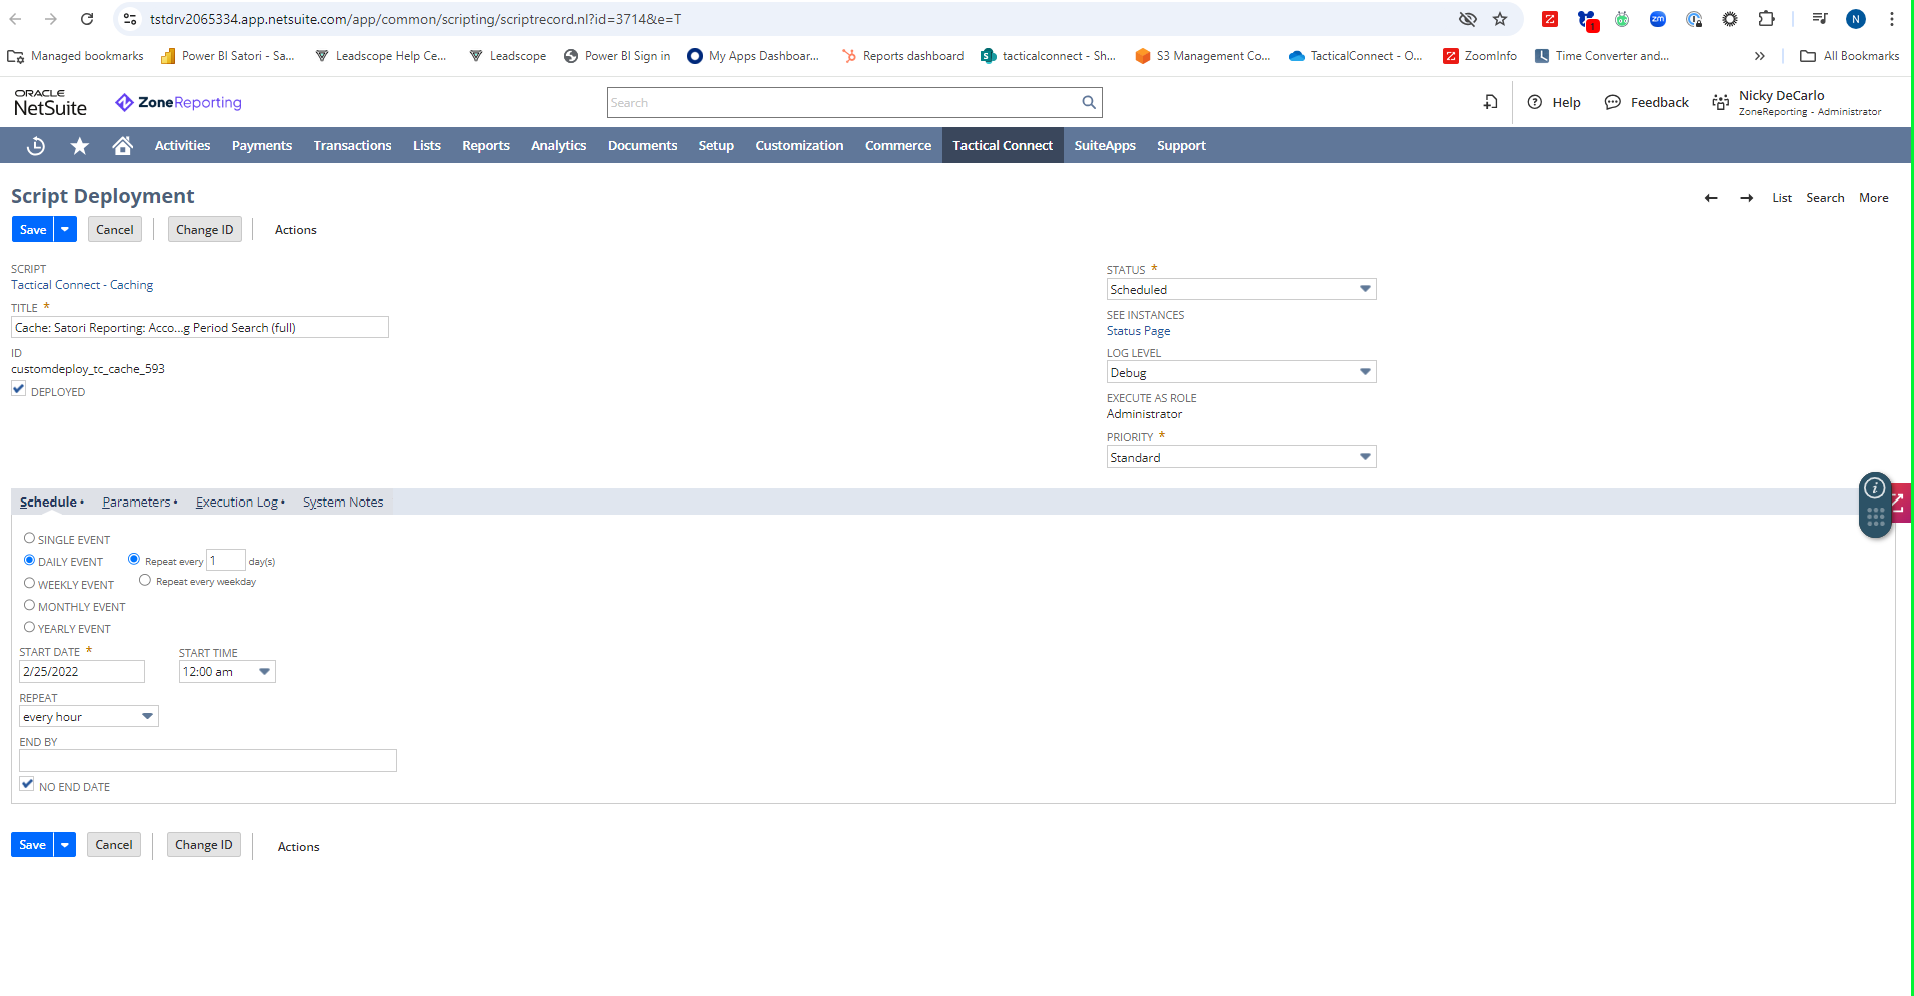
Task: Click the global search magnifier icon
Action: point(1089,102)
